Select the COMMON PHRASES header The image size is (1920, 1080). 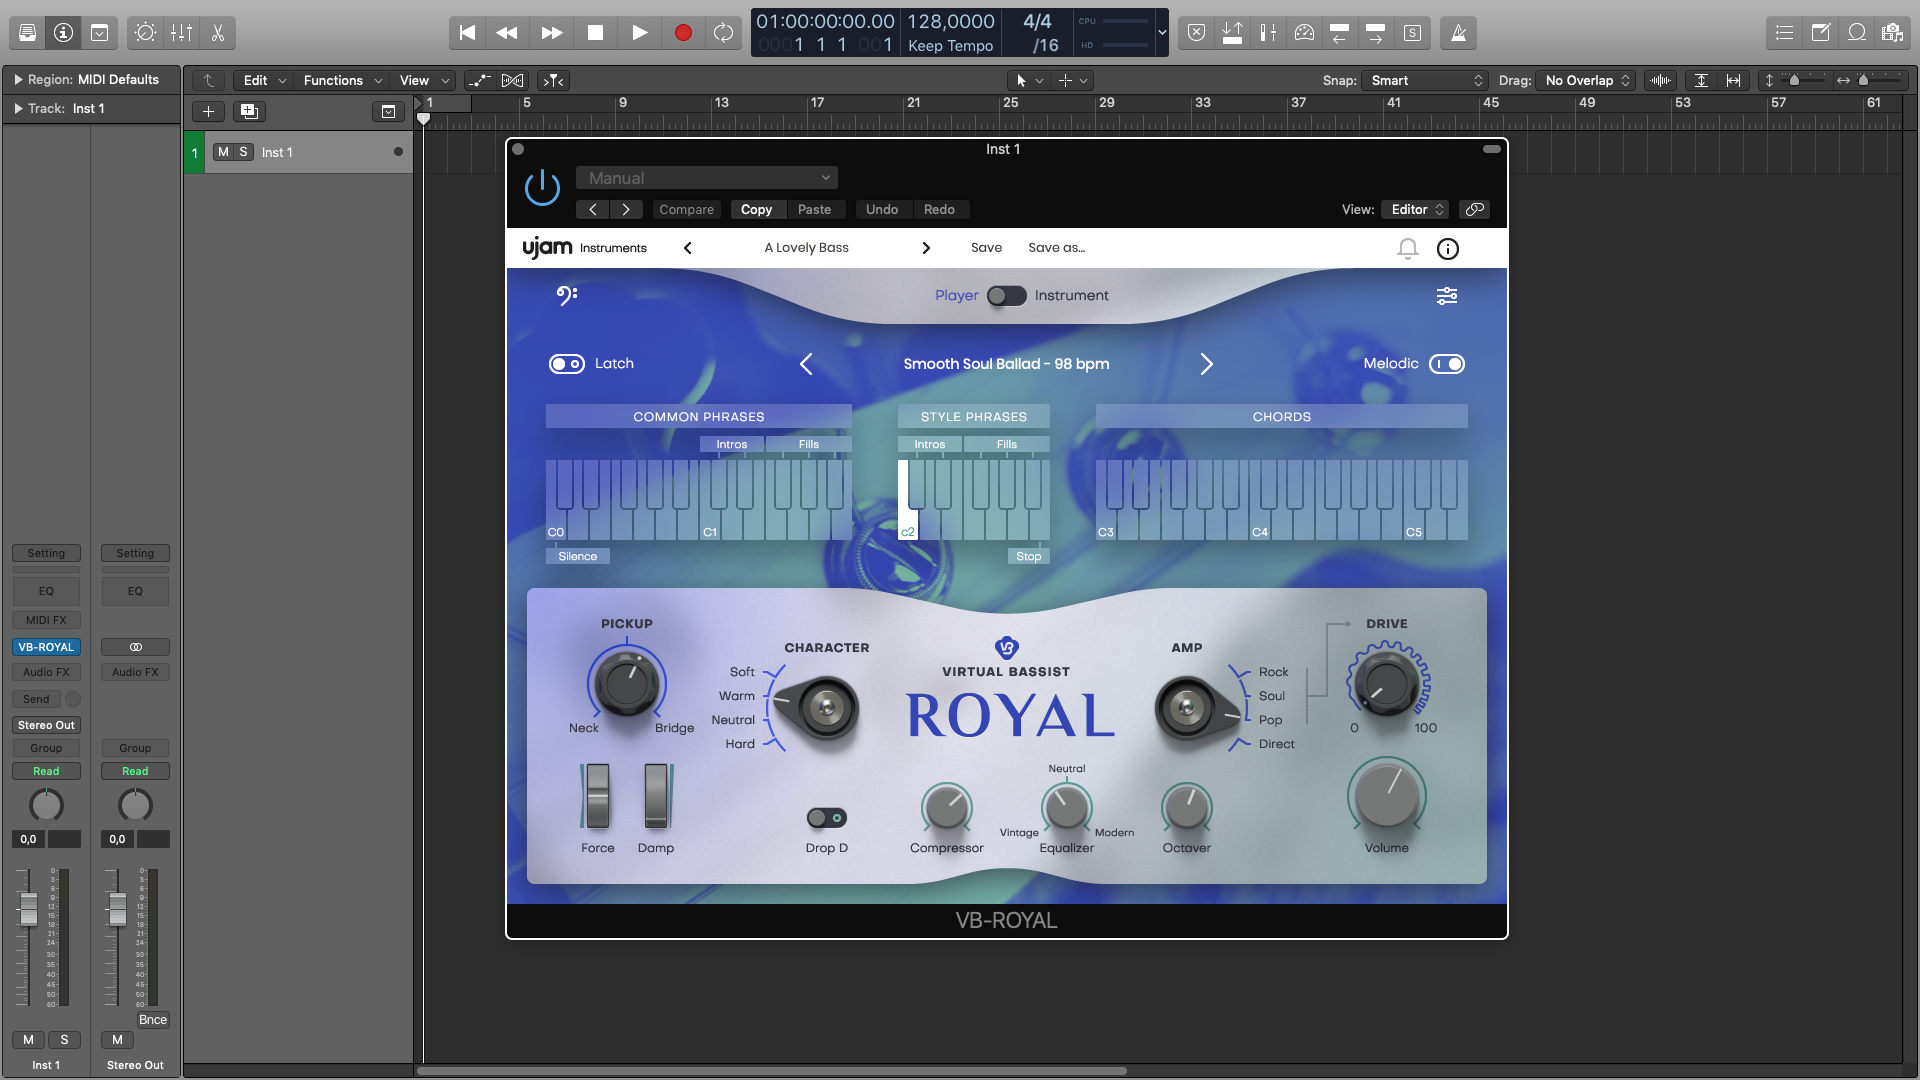point(698,416)
